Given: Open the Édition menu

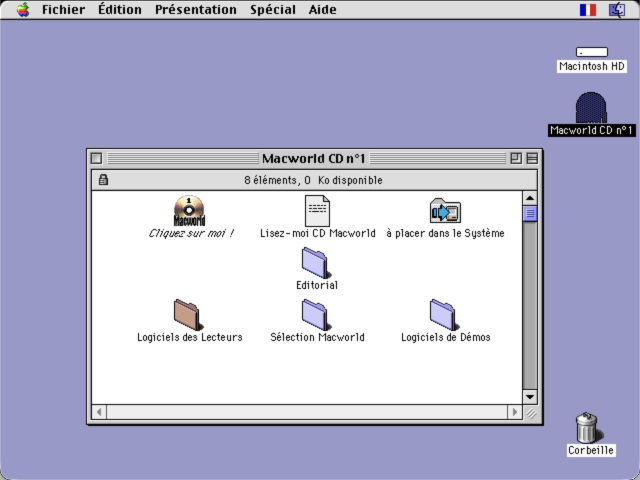Looking at the screenshot, I should click(x=120, y=9).
